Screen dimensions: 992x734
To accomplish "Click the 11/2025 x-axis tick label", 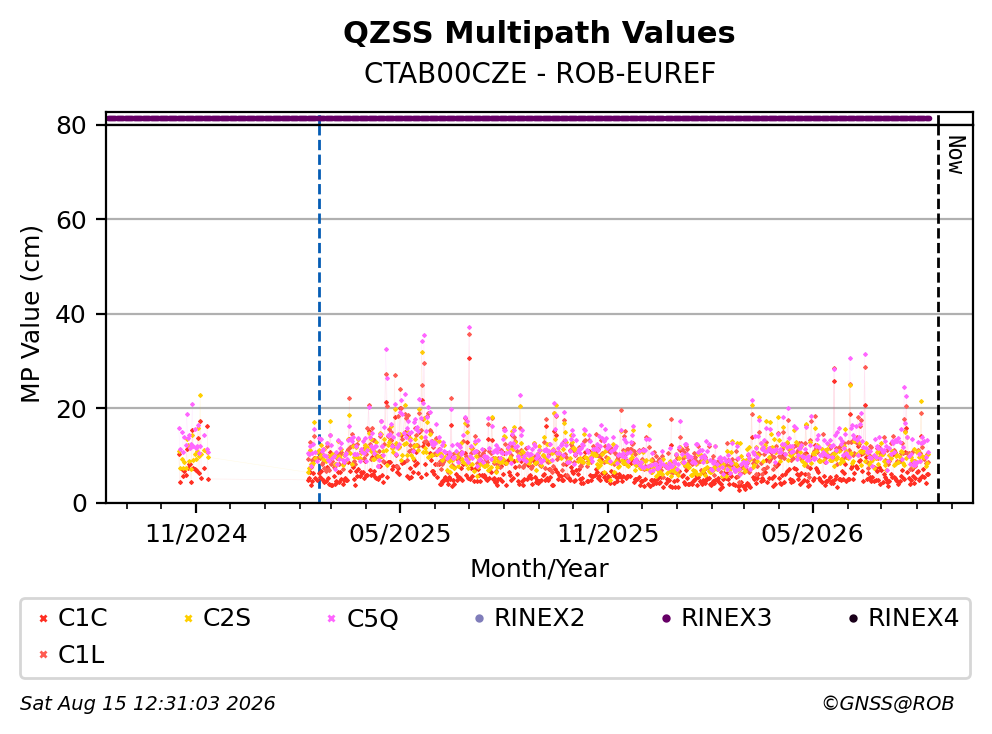I will tap(608, 534).
